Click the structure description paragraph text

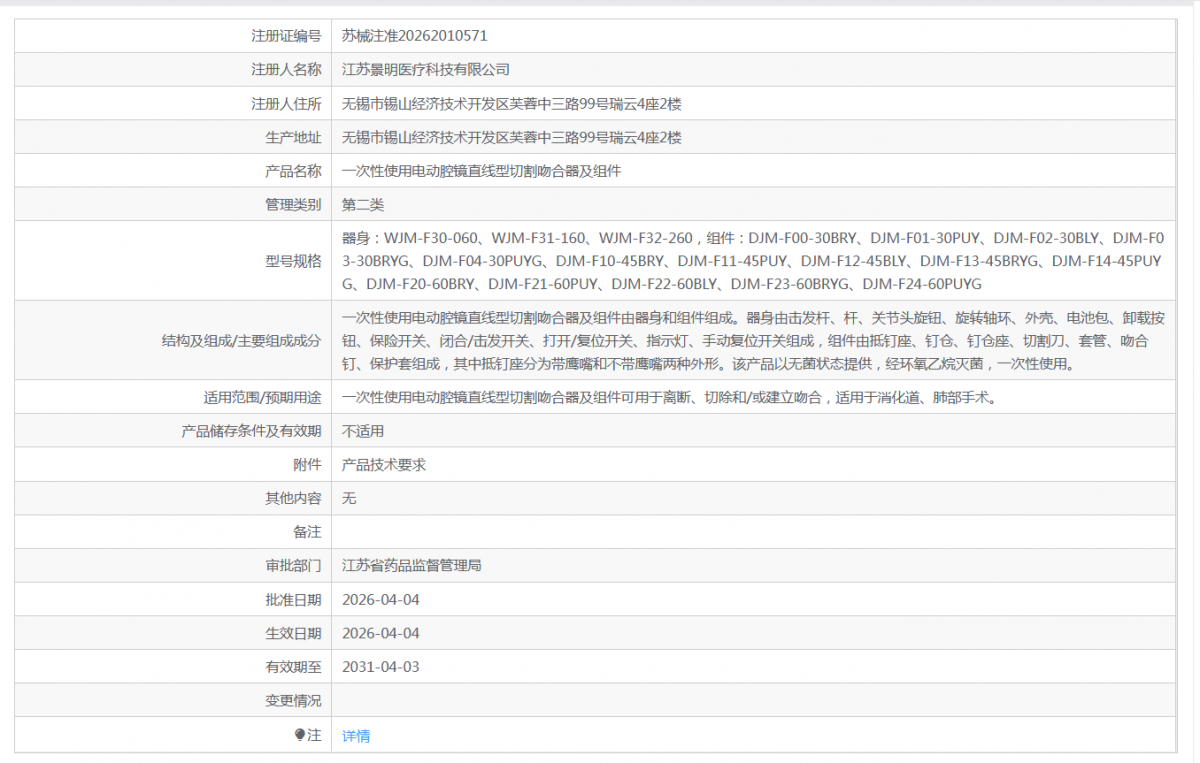(753, 341)
